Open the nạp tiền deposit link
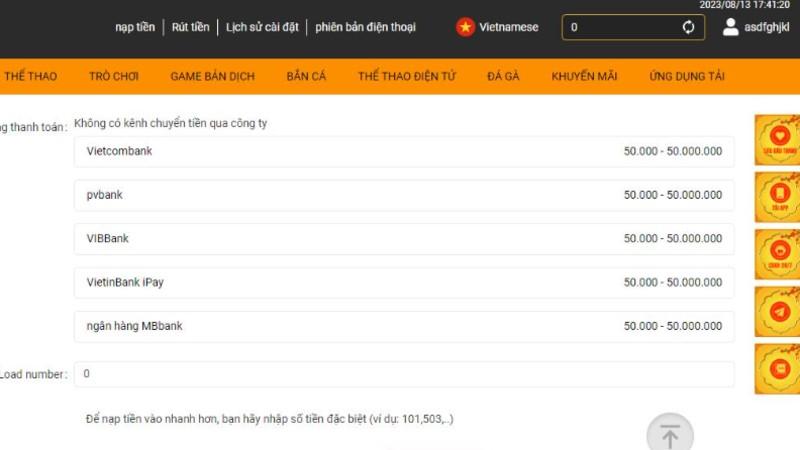This screenshot has height=450, width=800. pyautogui.click(x=135, y=27)
